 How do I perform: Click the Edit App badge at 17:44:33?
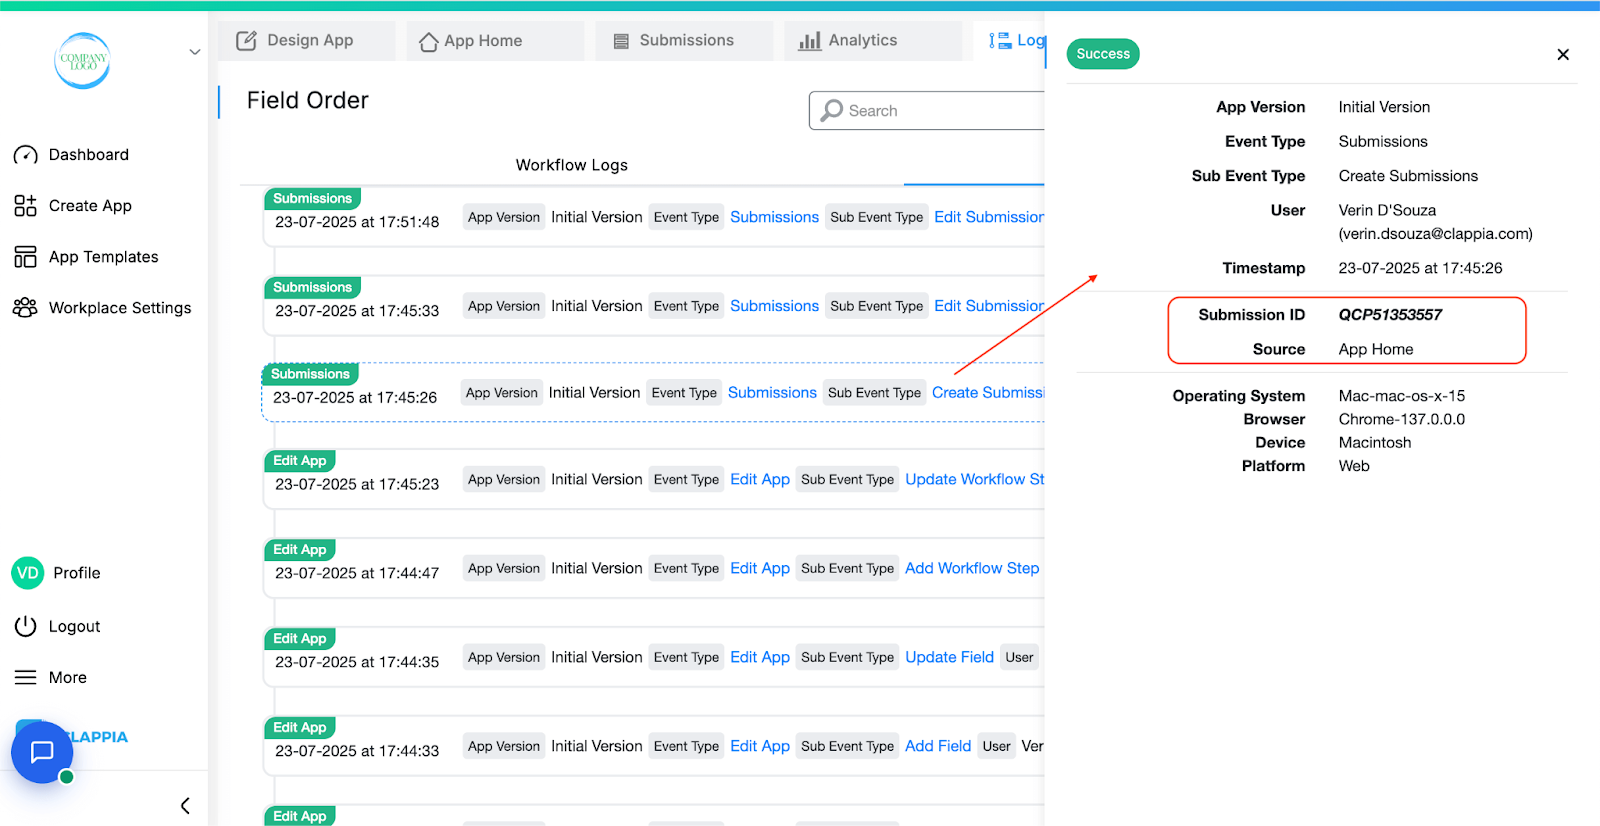pyautogui.click(x=300, y=728)
